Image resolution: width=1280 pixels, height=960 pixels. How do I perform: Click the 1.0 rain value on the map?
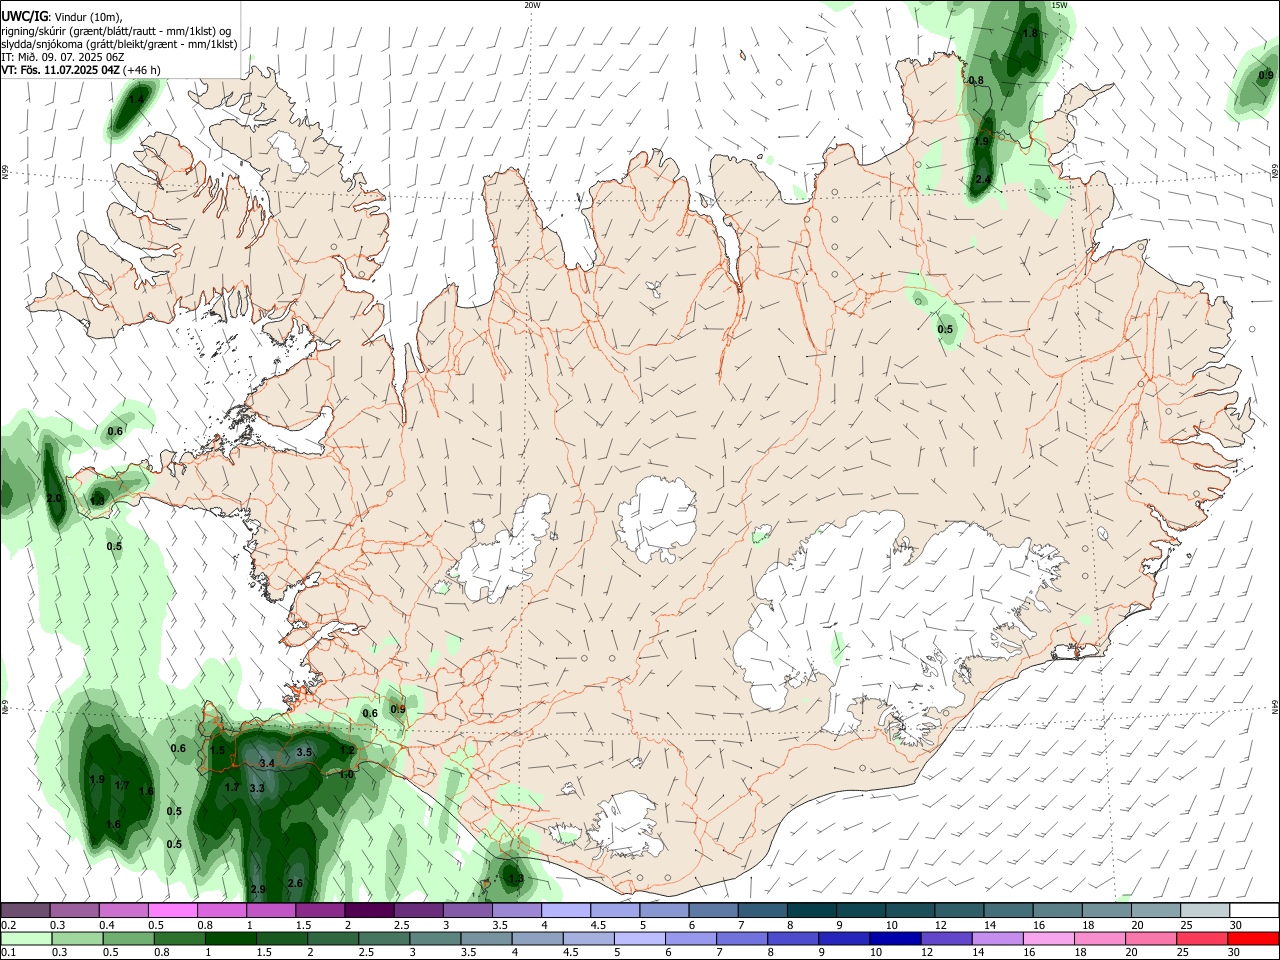(x=346, y=775)
